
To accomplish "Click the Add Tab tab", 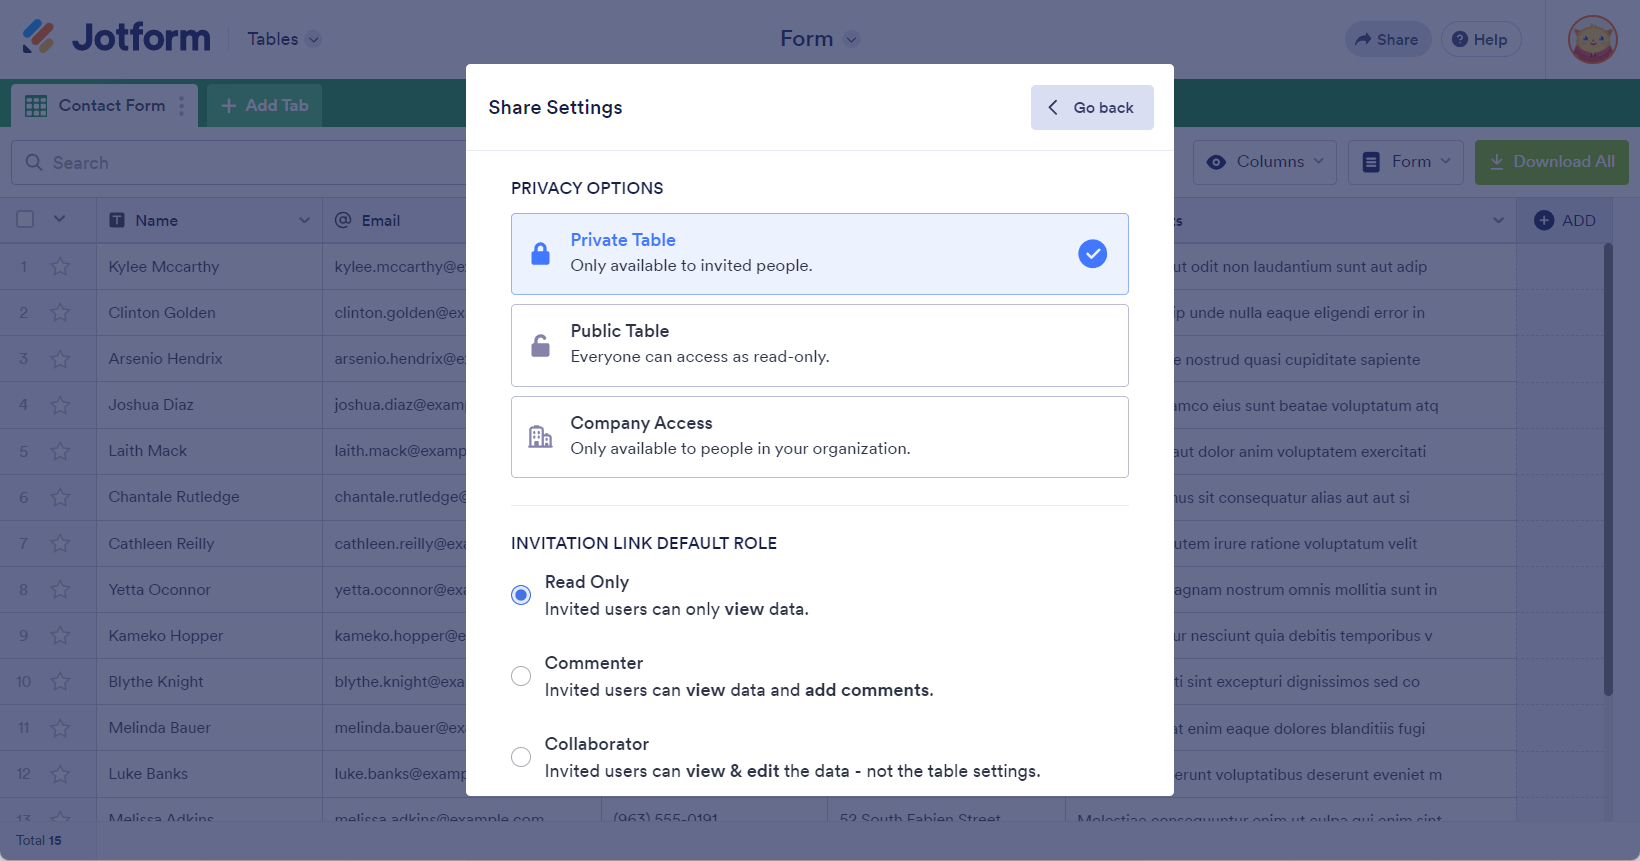I will [x=265, y=106].
